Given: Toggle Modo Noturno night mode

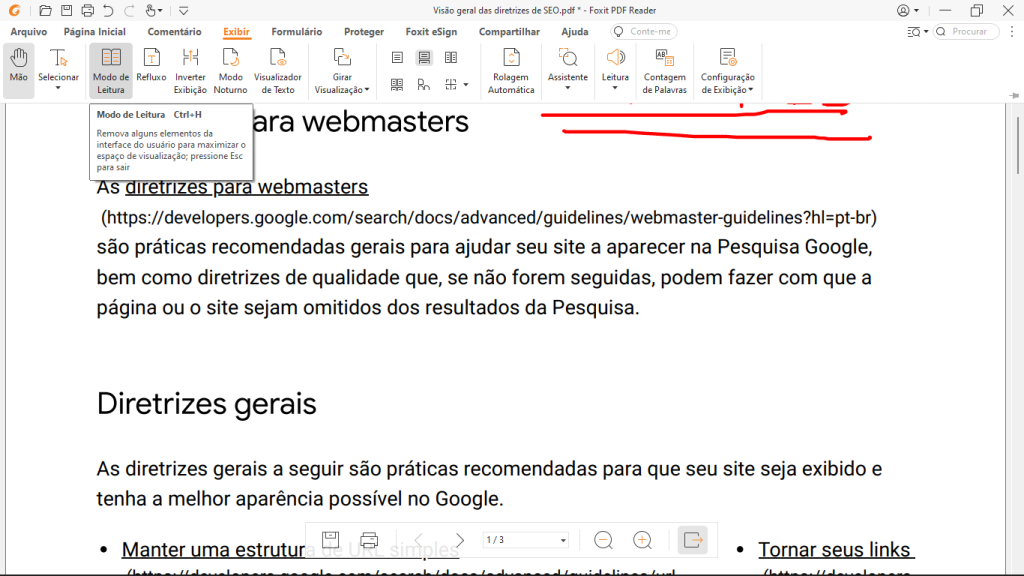Looking at the screenshot, I should [230, 70].
